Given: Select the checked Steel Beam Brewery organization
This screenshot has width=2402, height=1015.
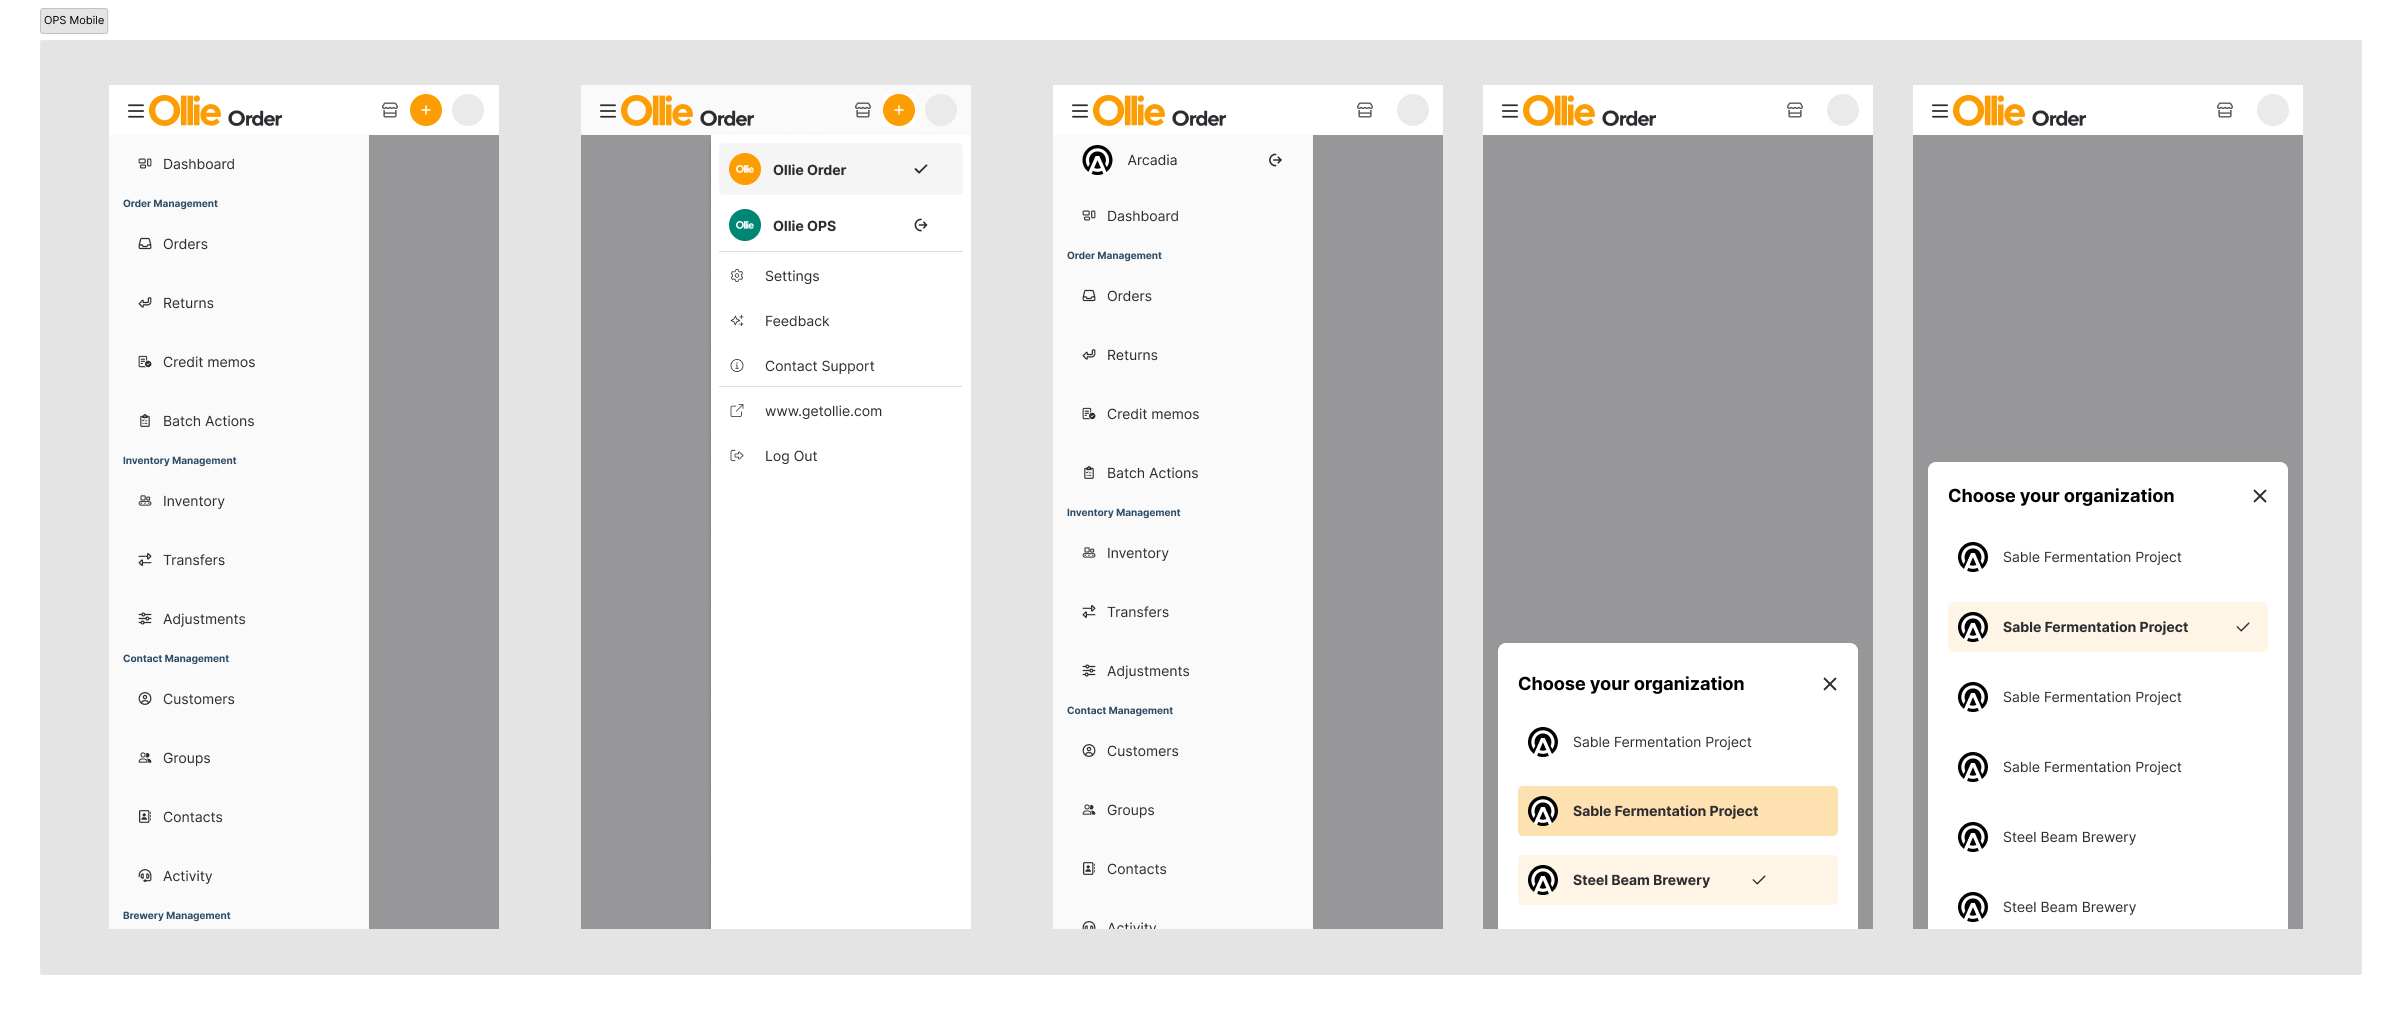Looking at the screenshot, I should [x=1678, y=880].
